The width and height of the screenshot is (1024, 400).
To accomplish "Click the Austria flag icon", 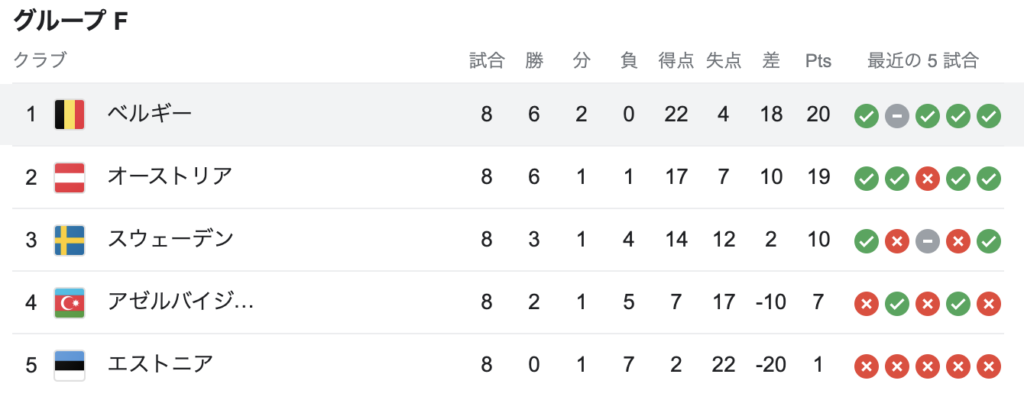I will point(69,177).
